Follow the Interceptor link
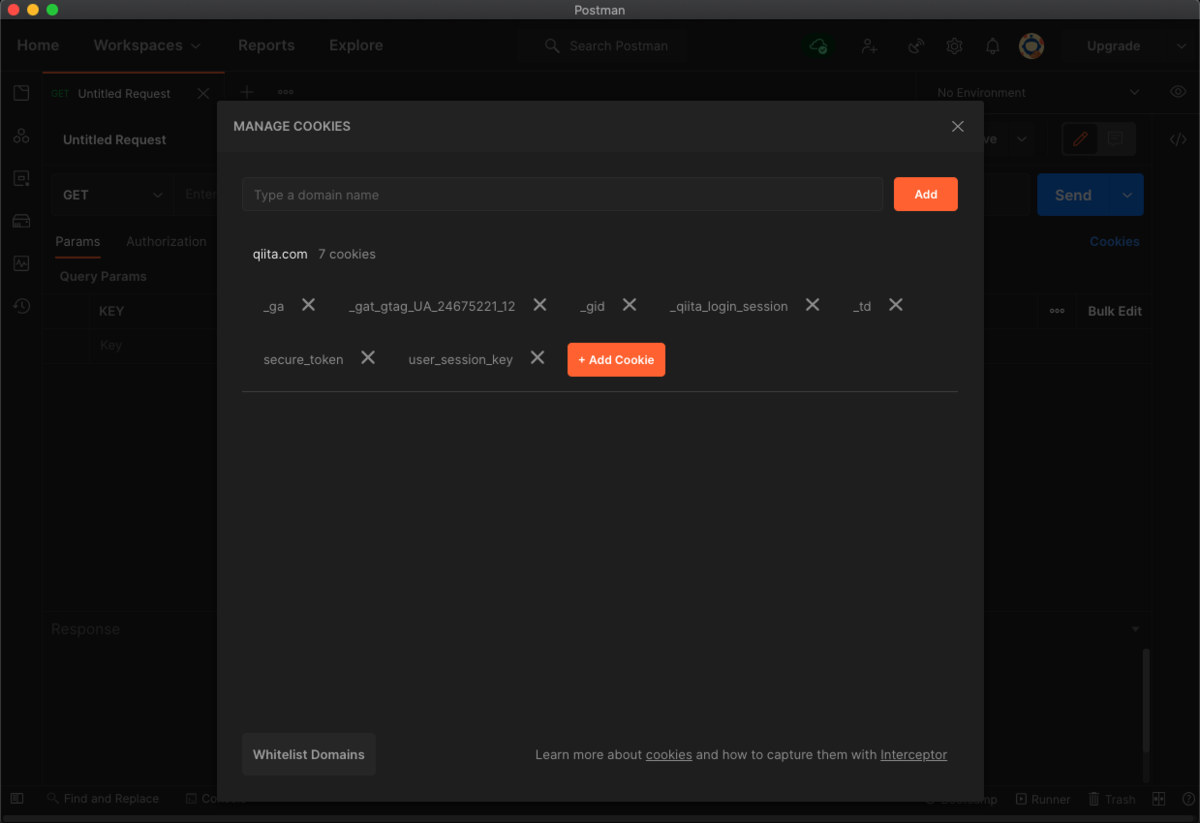Screen dimensions: 1200x823 click(914, 755)
